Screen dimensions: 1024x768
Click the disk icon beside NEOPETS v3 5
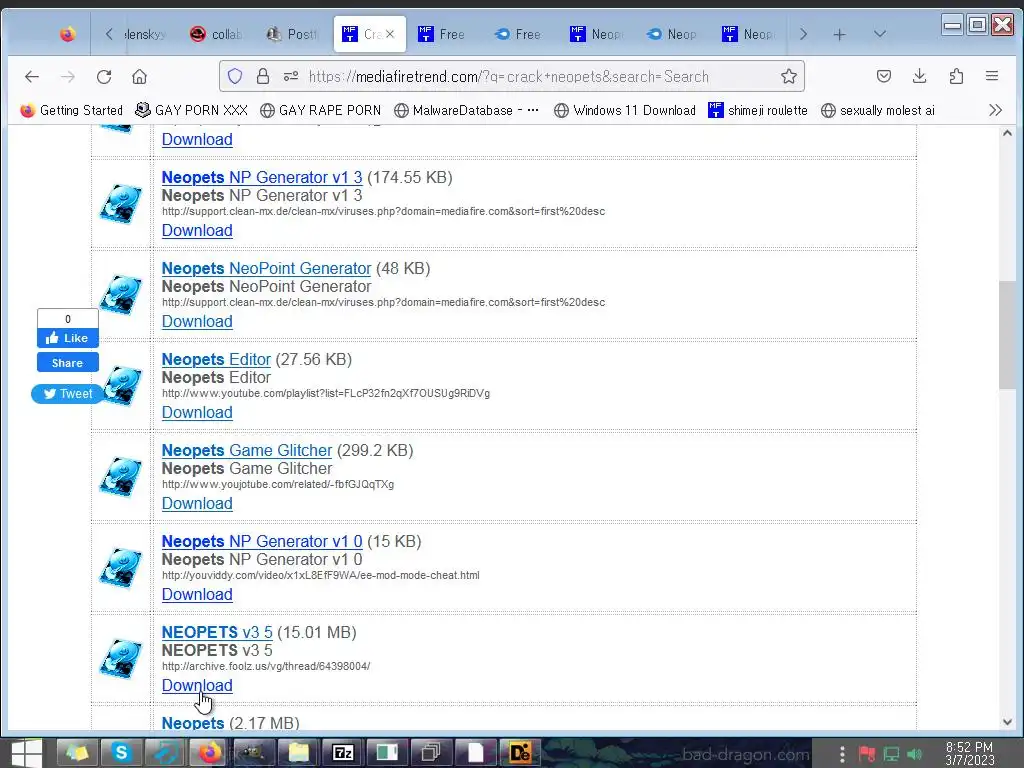(121, 659)
